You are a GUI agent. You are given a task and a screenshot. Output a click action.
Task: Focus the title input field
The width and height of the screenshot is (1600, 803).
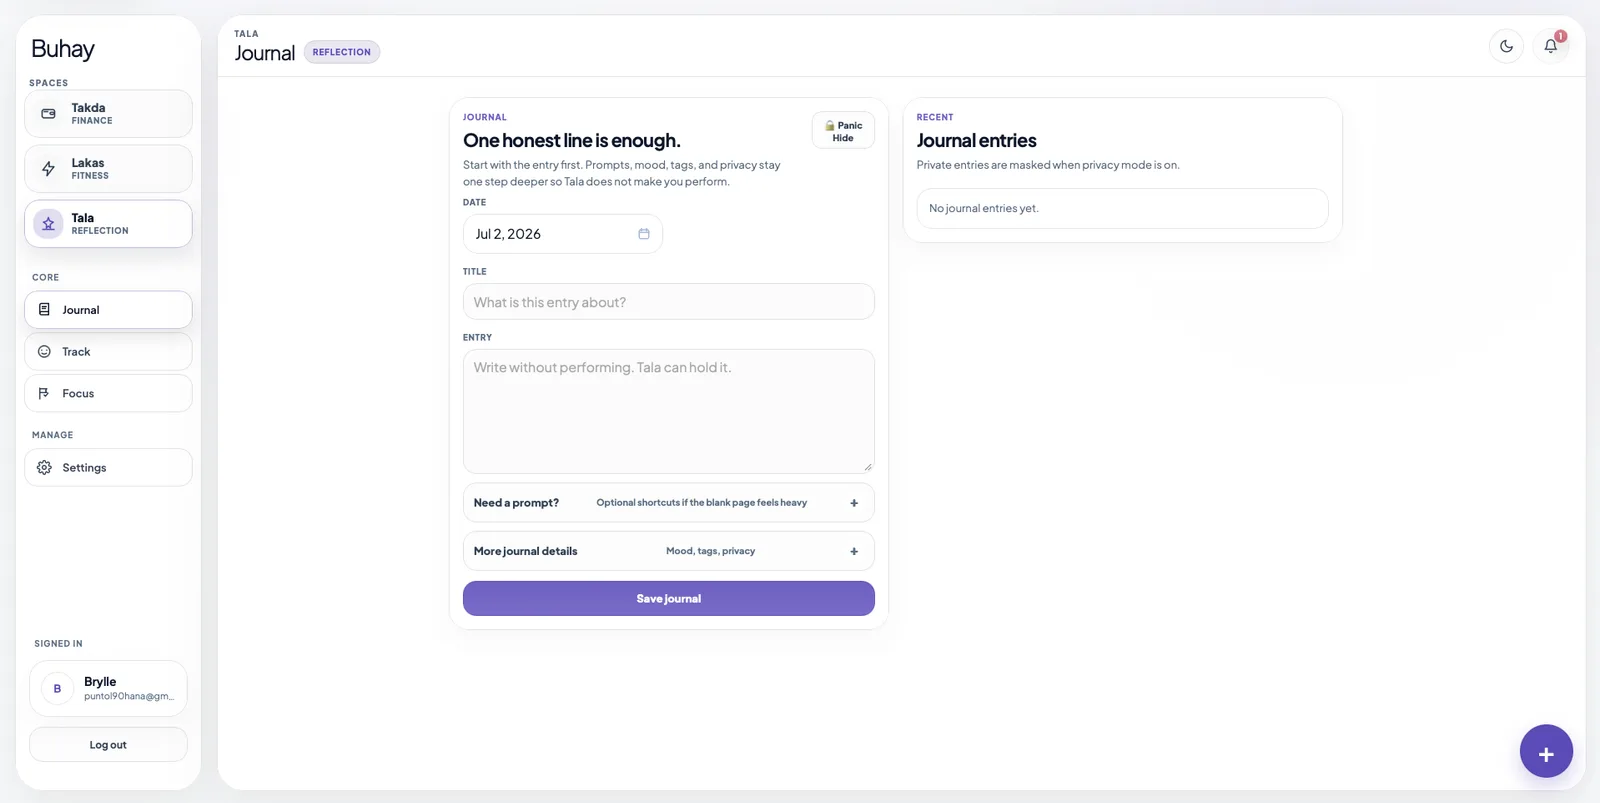point(668,302)
